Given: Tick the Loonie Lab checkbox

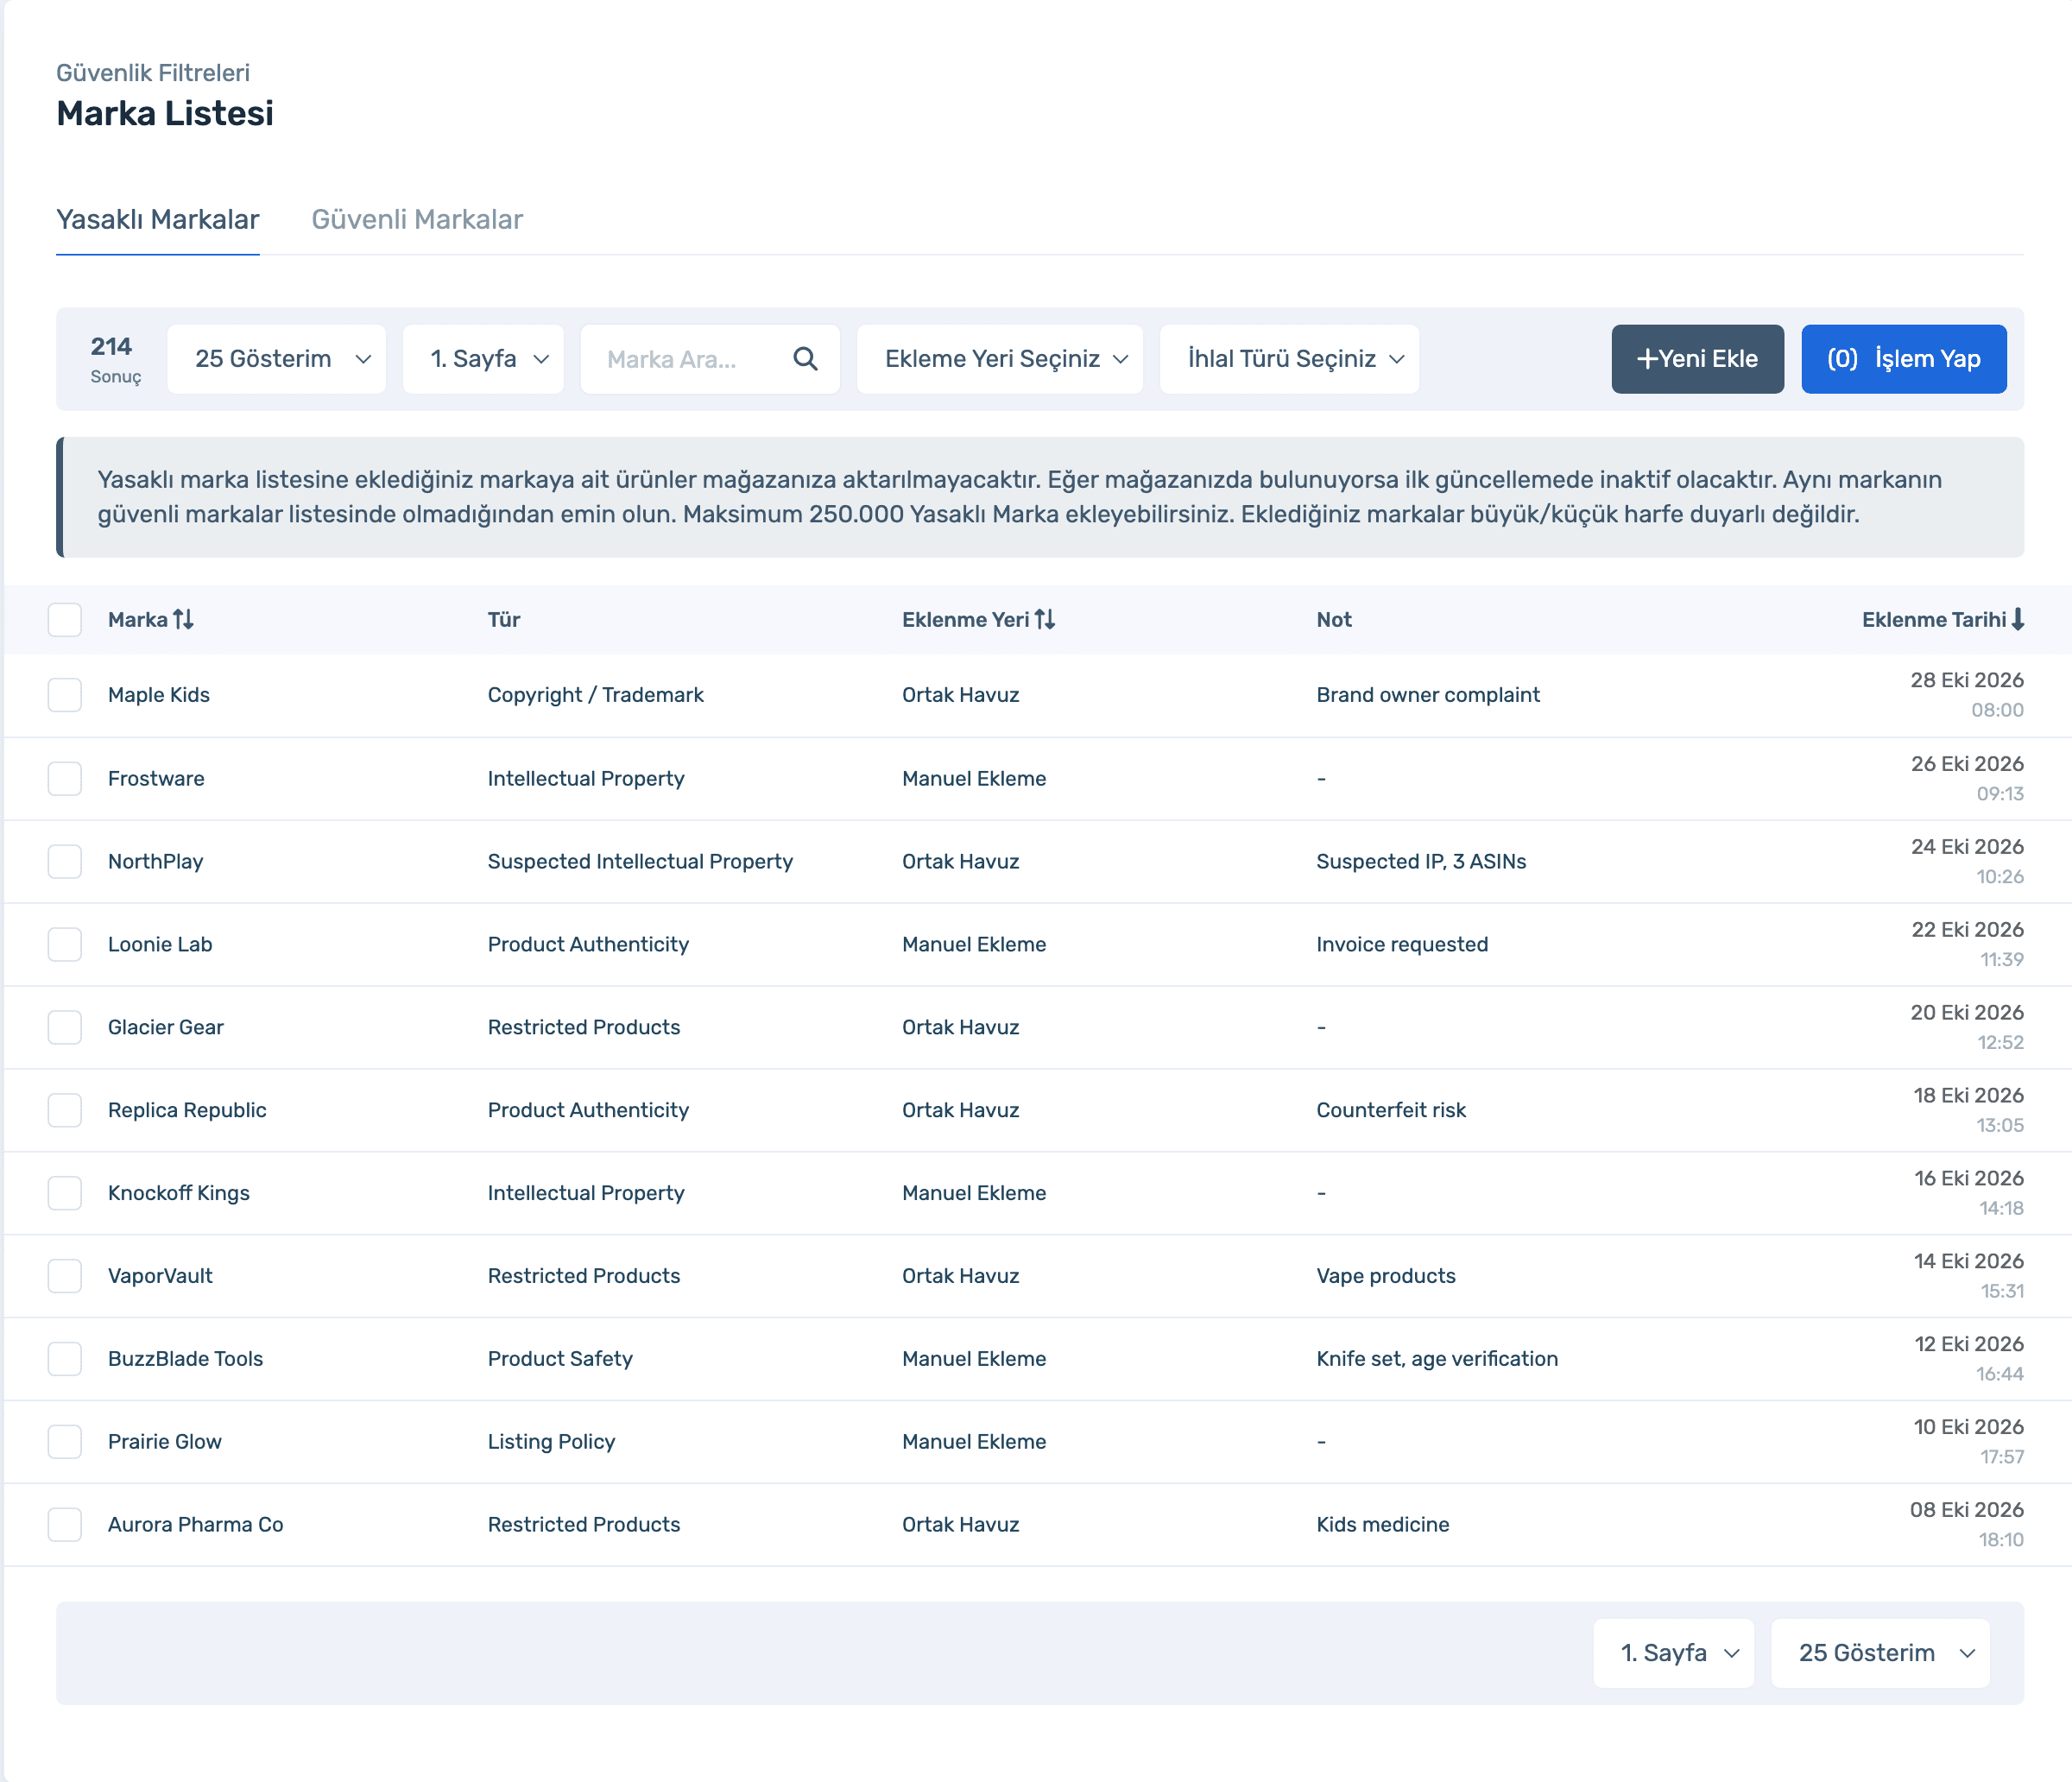Looking at the screenshot, I should click(x=65, y=945).
